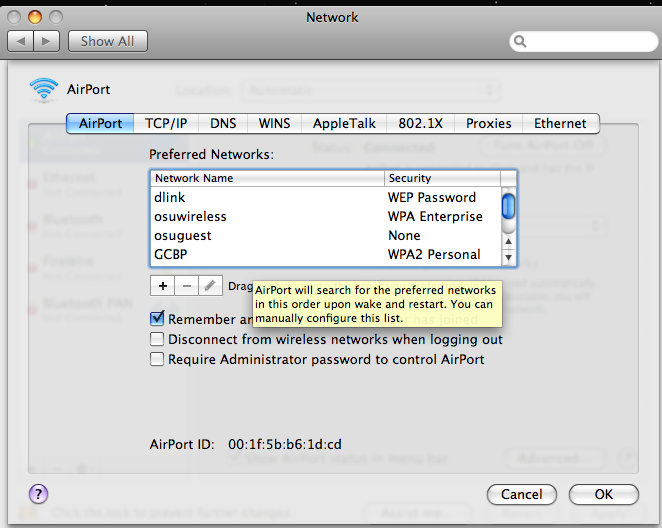Open the AppleTalk tab
Viewport: 662px width, 528px height.
(344, 123)
